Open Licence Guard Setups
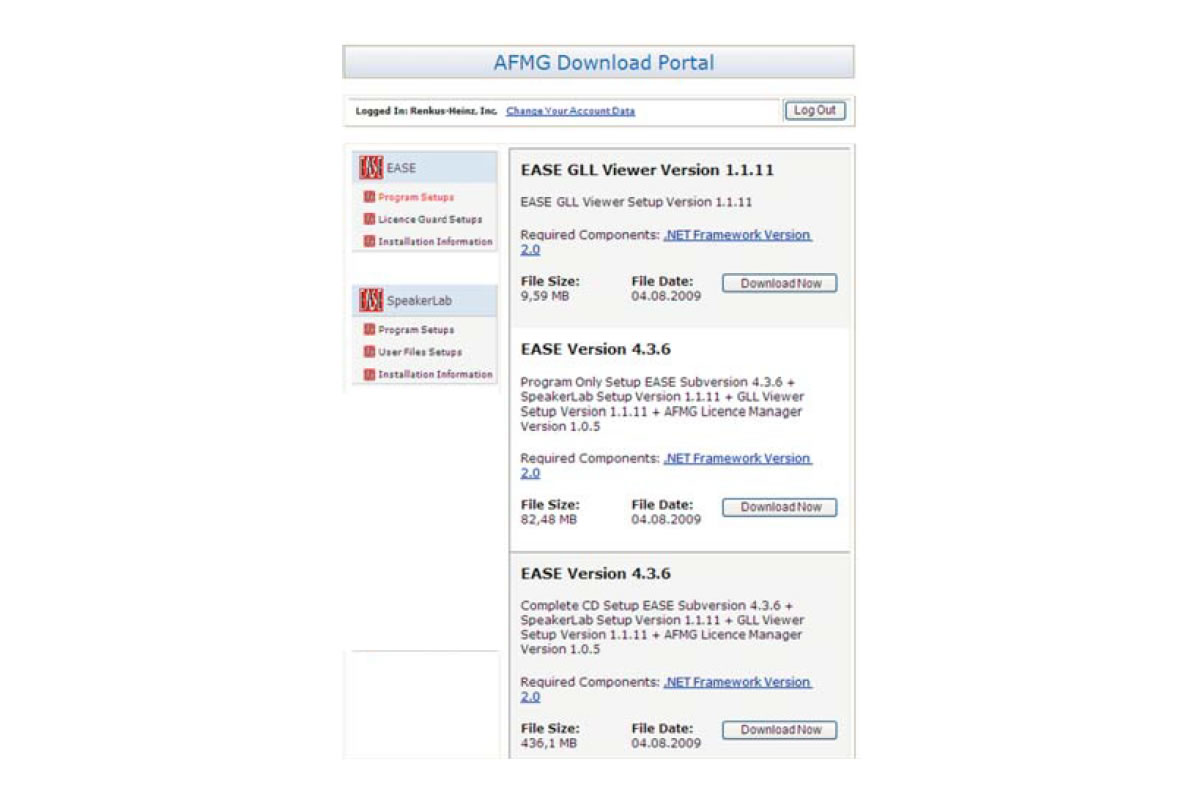The image size is (1200, 800). coord(430,219)
